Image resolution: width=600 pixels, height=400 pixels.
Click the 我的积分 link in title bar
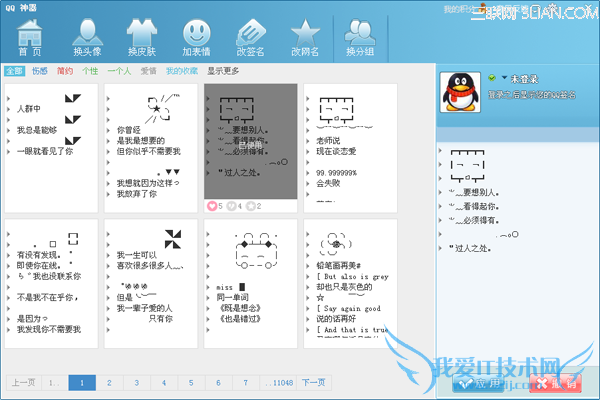point(458,9)
